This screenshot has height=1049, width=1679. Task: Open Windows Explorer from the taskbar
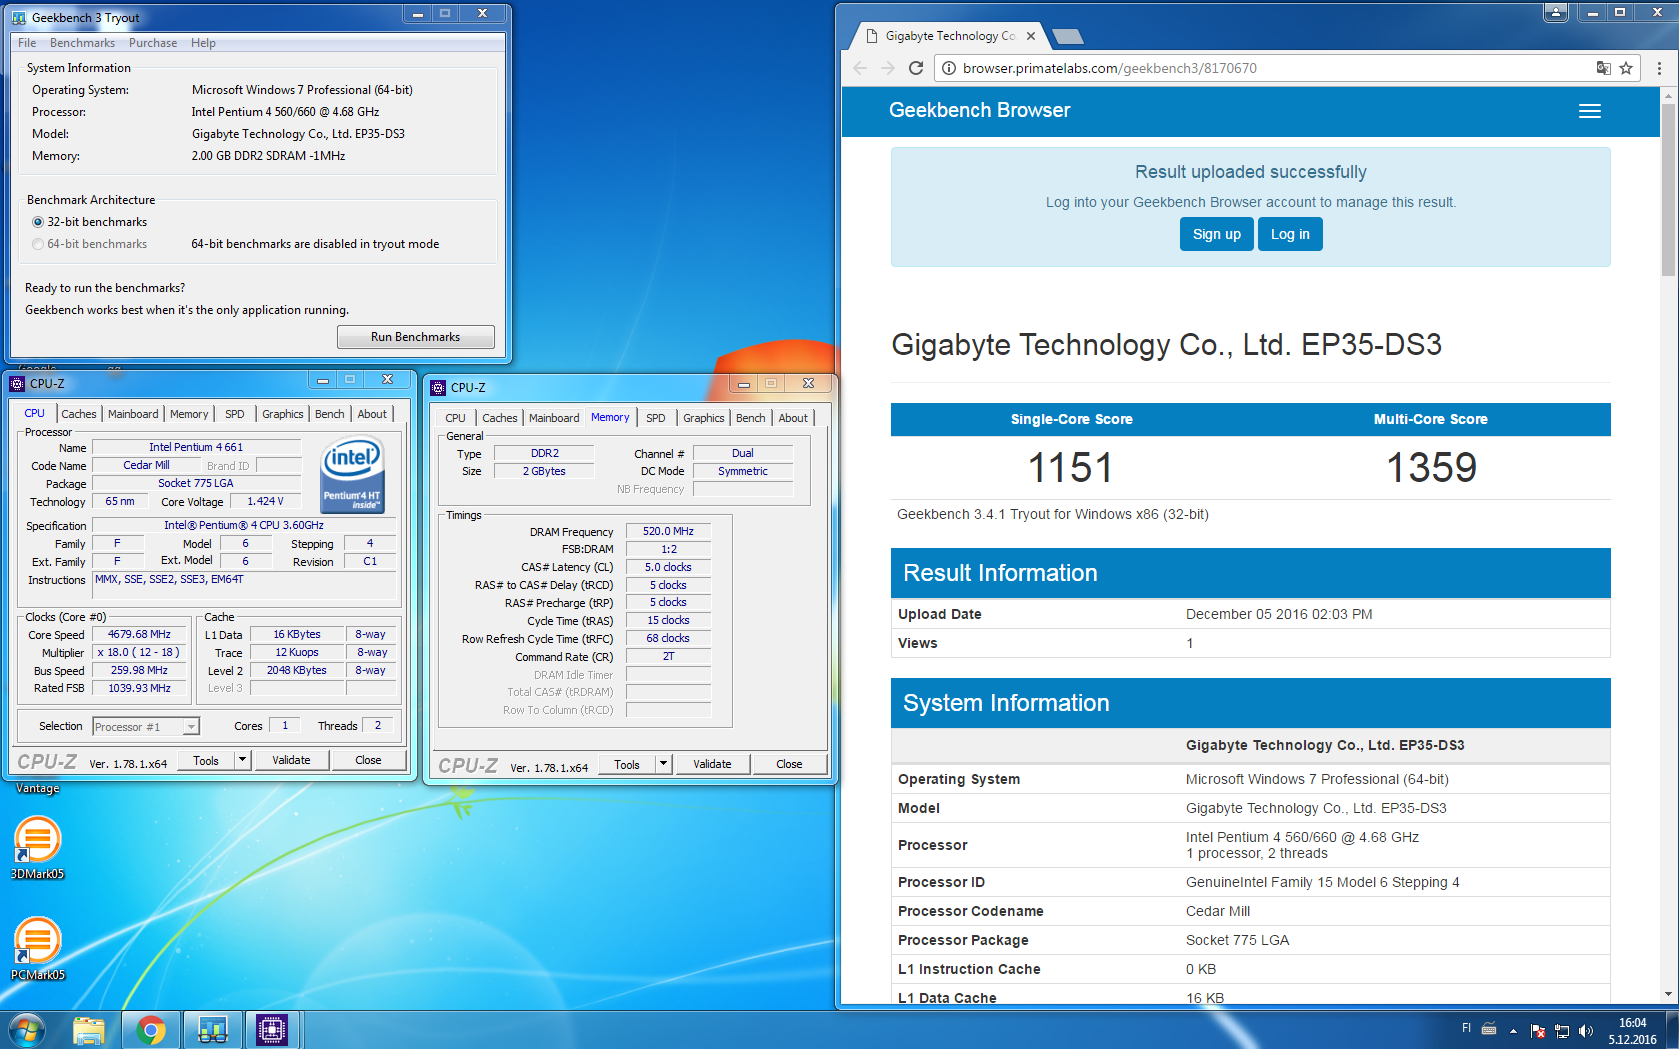point(89,1030)
